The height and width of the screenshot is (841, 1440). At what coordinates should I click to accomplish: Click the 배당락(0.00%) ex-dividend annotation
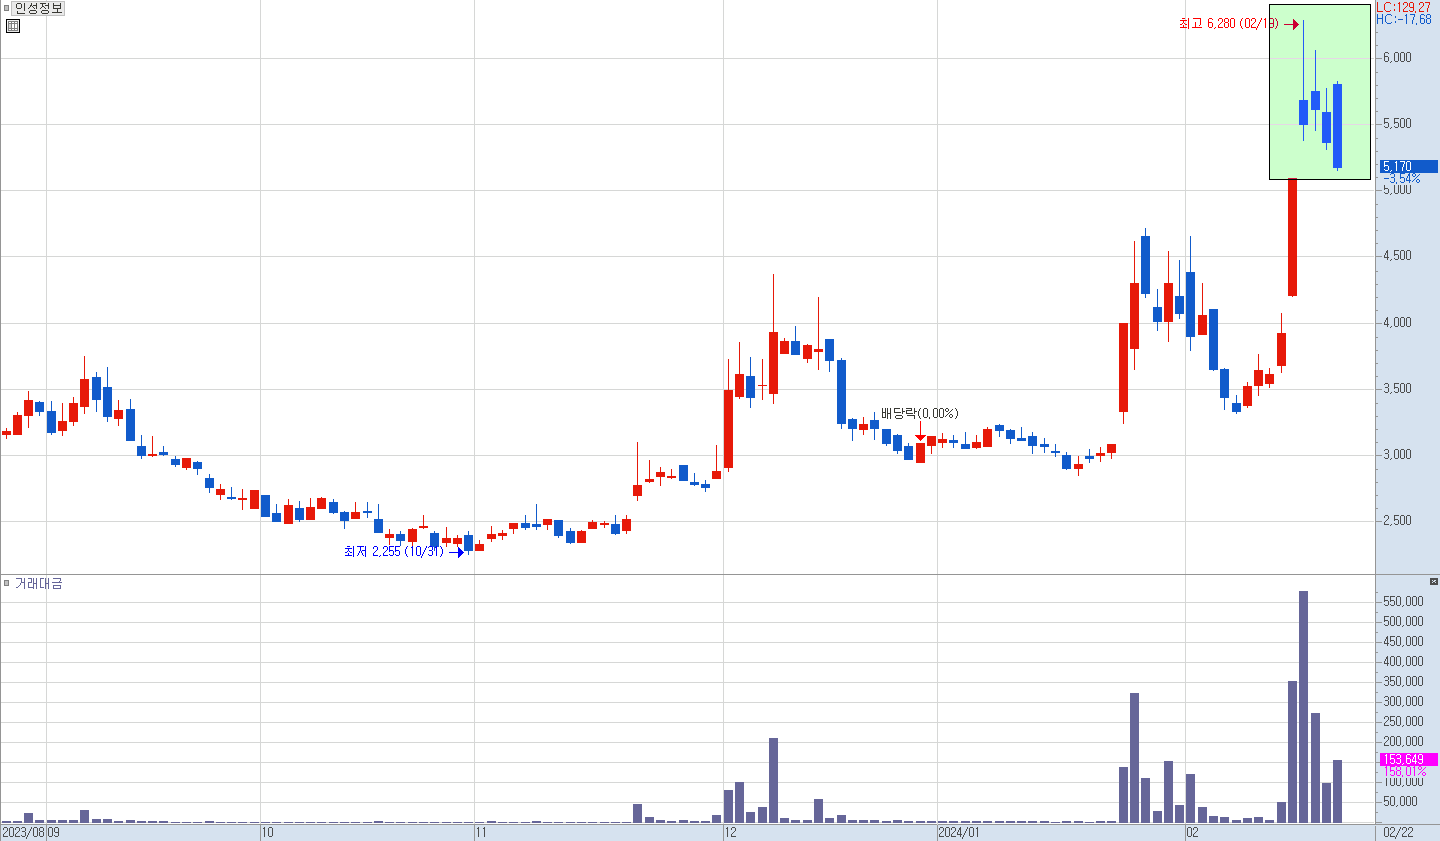pos(919,413)
